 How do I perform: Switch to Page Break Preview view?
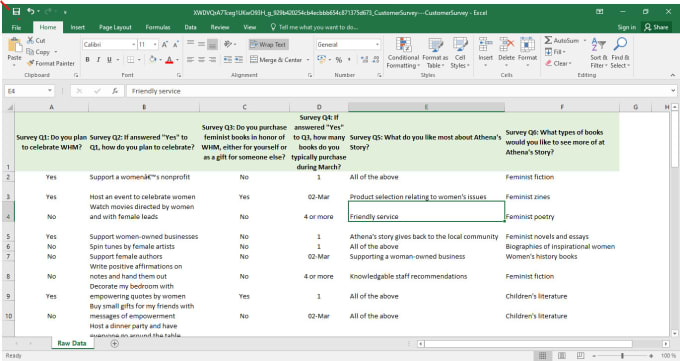[581, 356]
